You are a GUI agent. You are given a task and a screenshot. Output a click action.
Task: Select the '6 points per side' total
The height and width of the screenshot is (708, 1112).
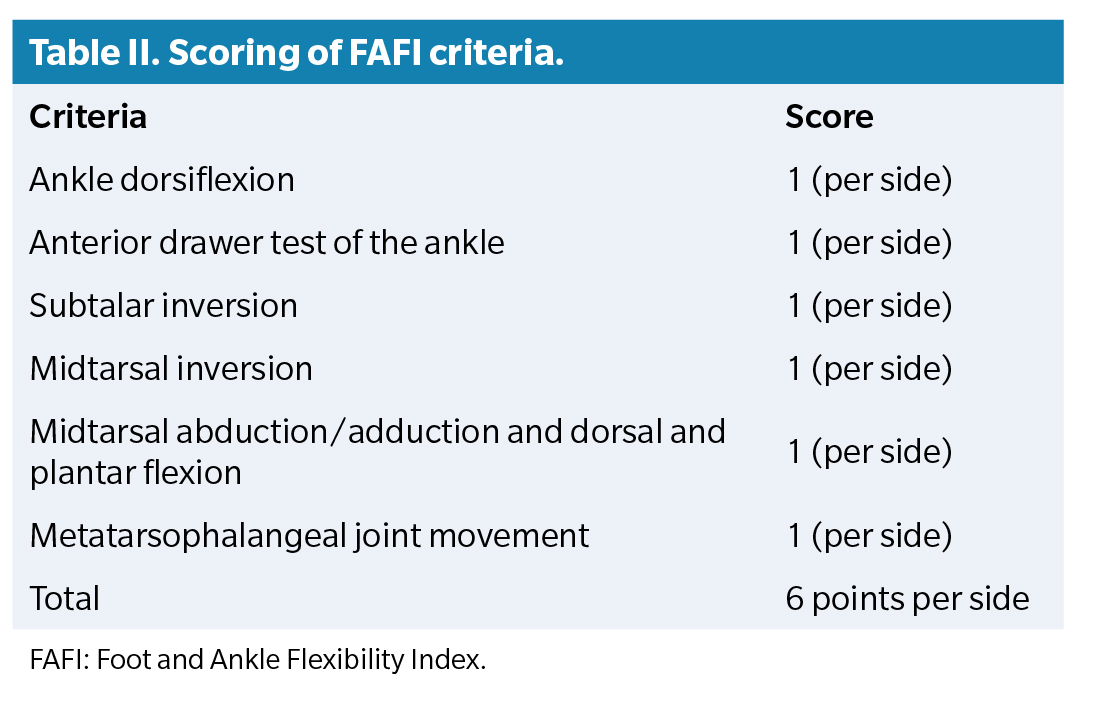coord(907,598)
